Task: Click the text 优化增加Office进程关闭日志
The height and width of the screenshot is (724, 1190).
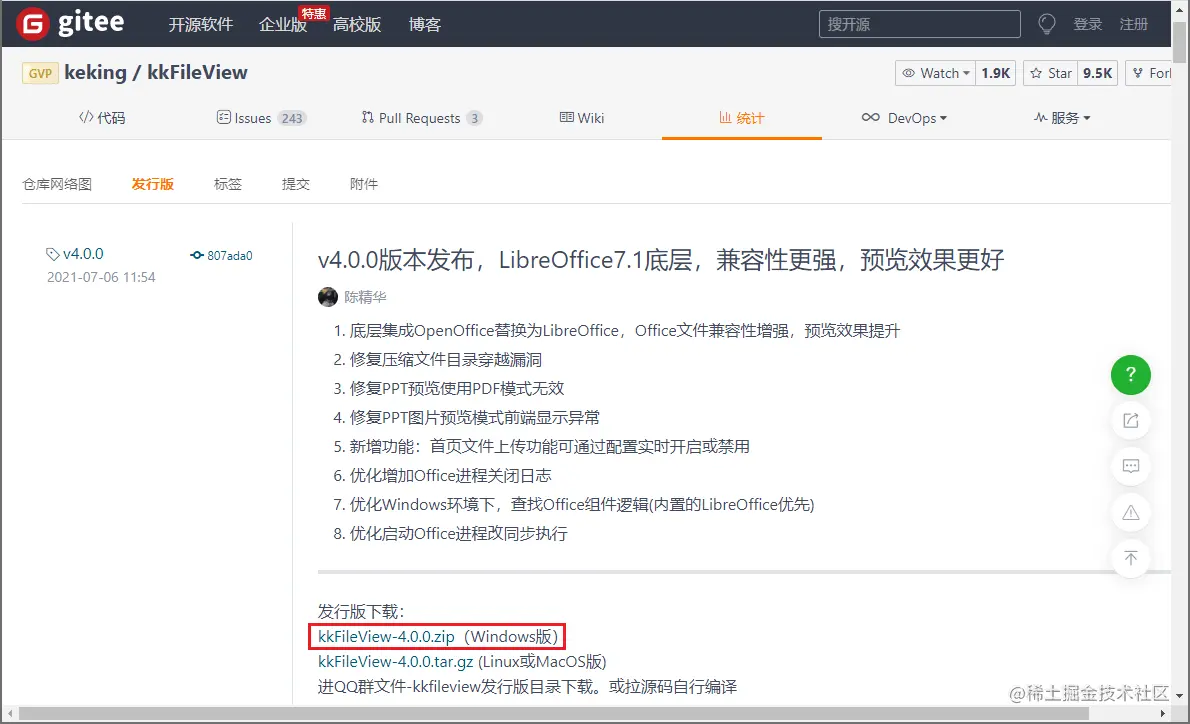Action: pyautogui.click(x=450, y=476)
